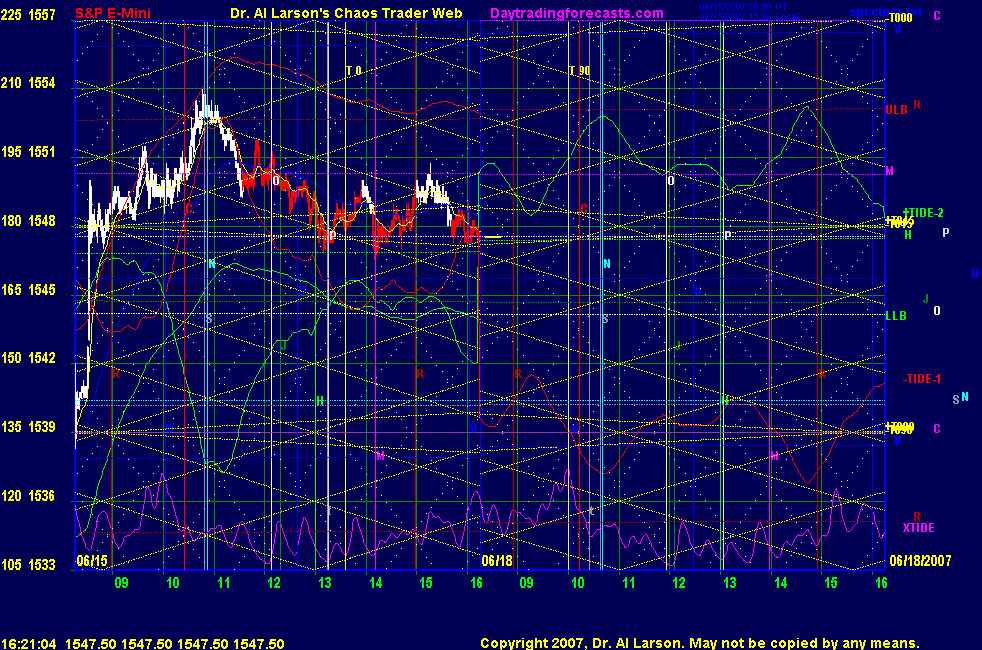The height and width of the screenshot is (650, 982).
Task: Click the 16:21:04 clock readout
Action: pyautogui.click(x=29, y=644)
